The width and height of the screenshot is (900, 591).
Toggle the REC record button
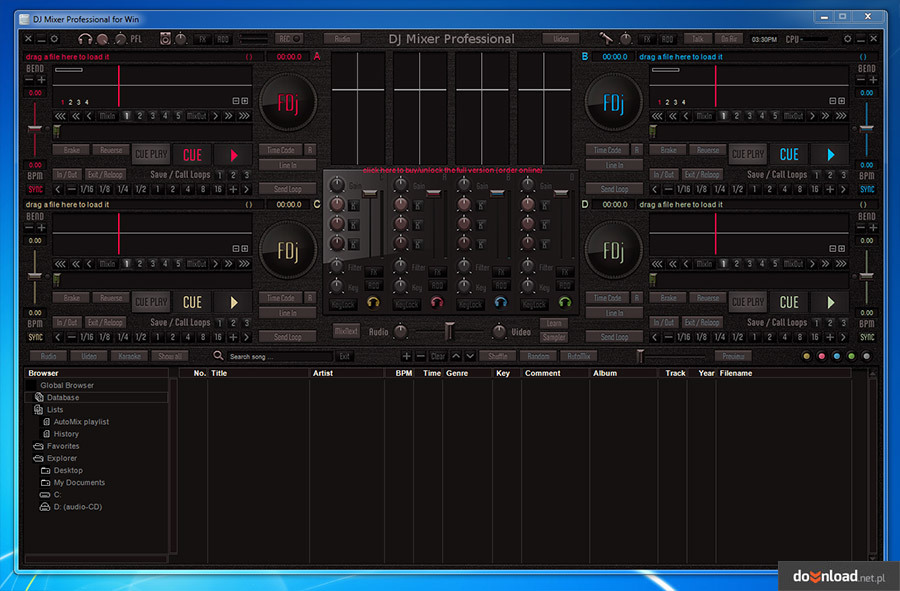pos(289,38)
